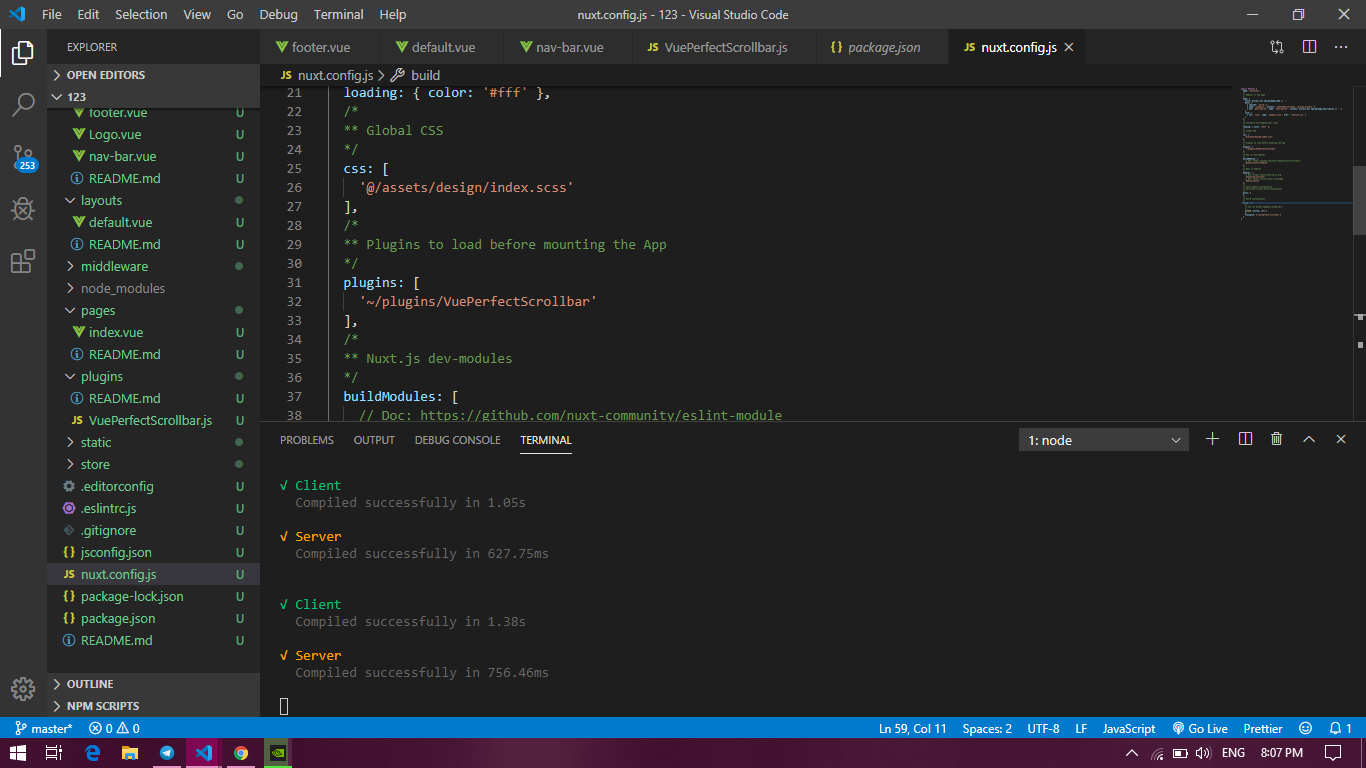
Task: Open Telegram from the taskbar
Action: coord(166,752)
